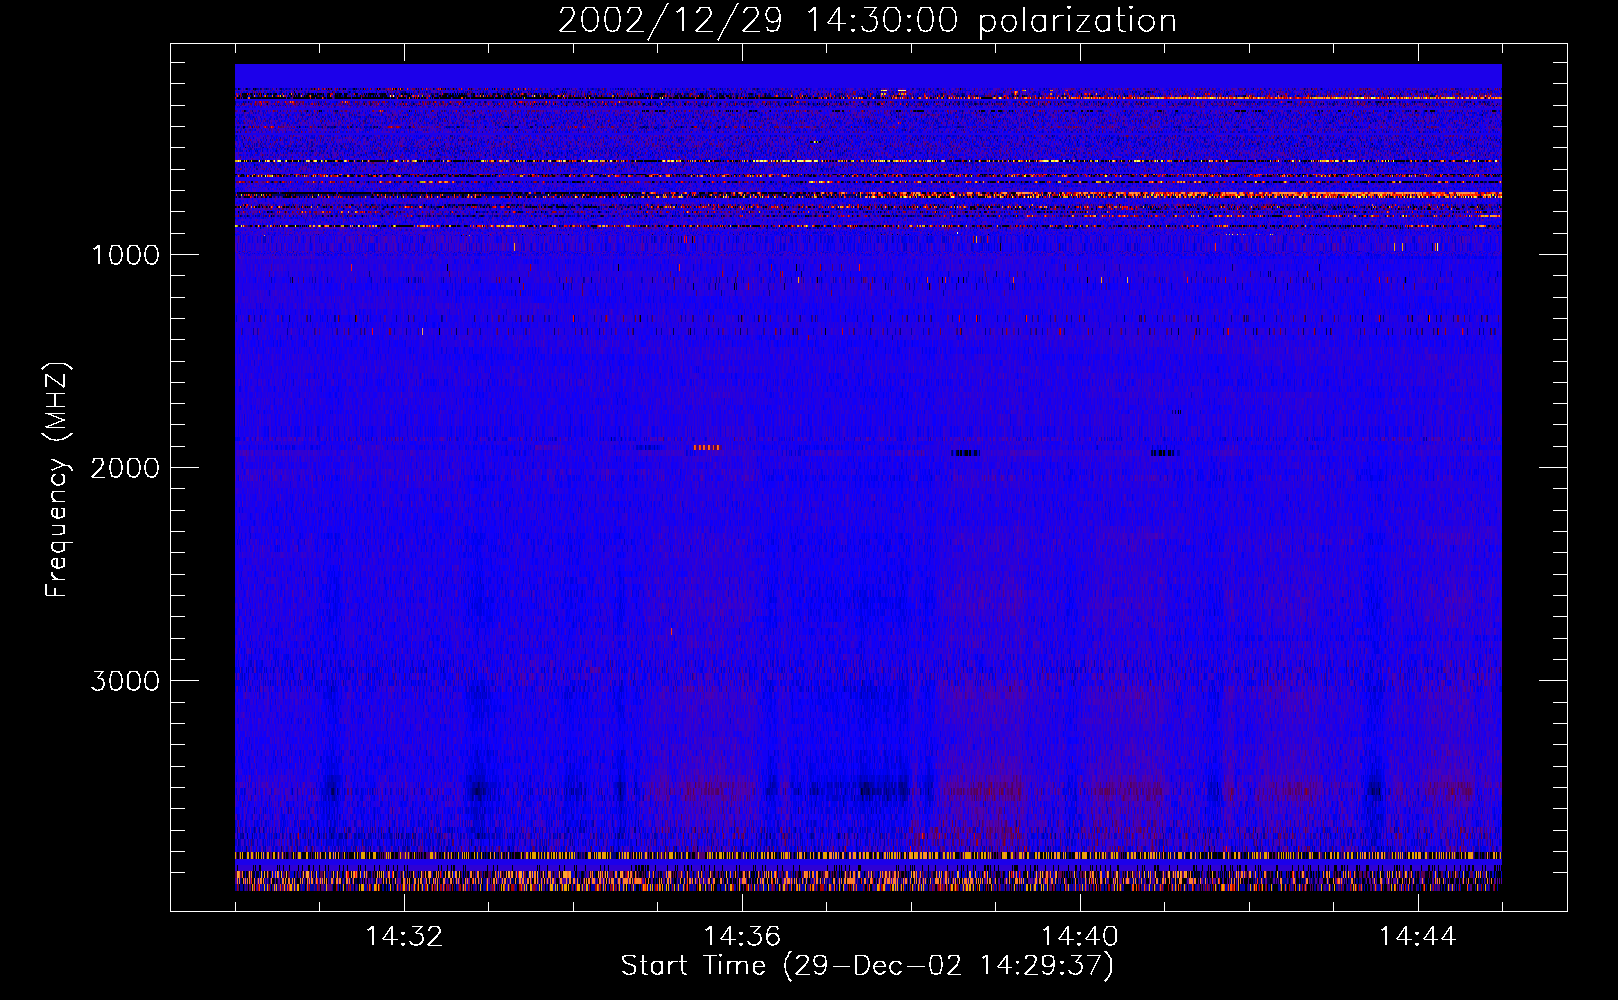Screen dimensions: 1618x1000
Task: Click the 3000 frequency tick label
Action: tap(125, 681)
